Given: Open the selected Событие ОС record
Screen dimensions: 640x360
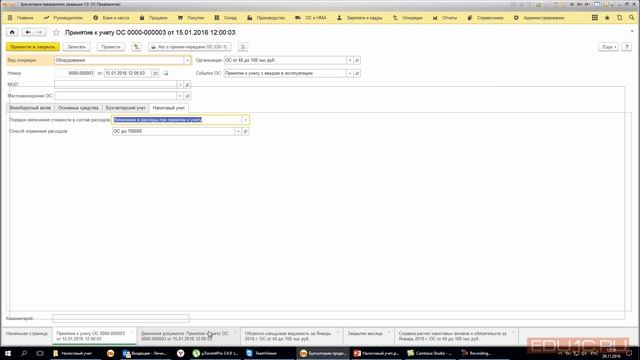Looking at the screenshot, I should [357, 73].
